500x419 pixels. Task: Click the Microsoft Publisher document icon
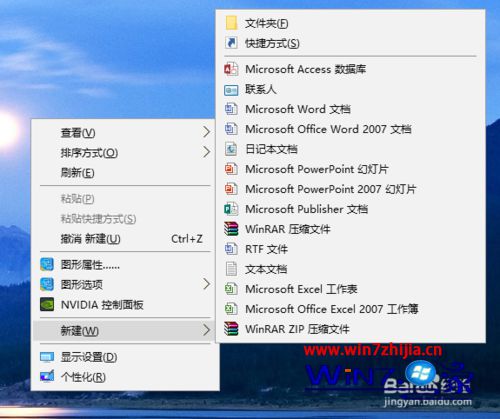tap(231, 209)
